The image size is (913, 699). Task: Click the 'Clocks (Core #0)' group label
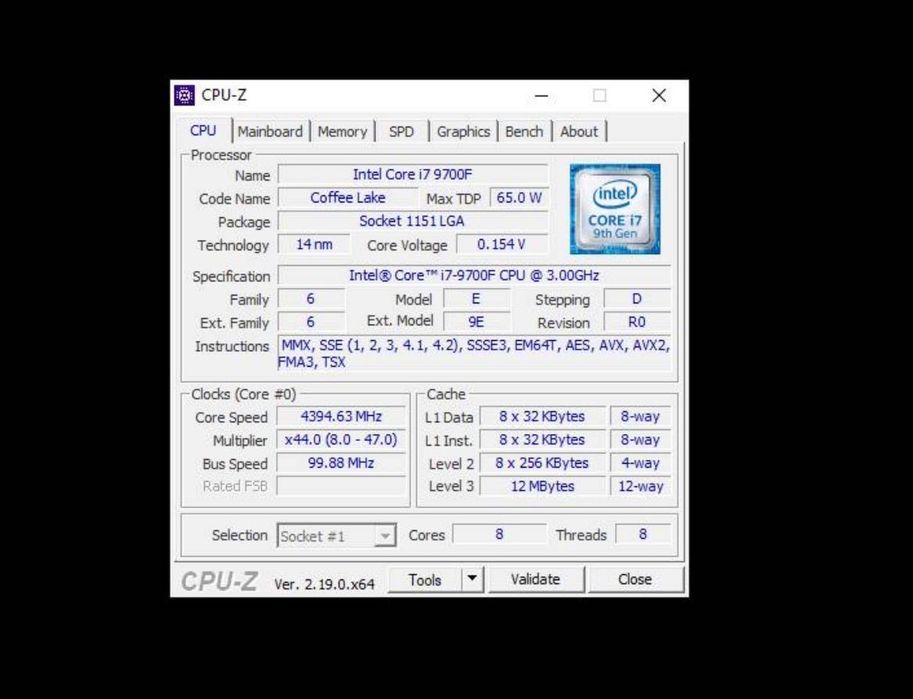coord(243,394)
